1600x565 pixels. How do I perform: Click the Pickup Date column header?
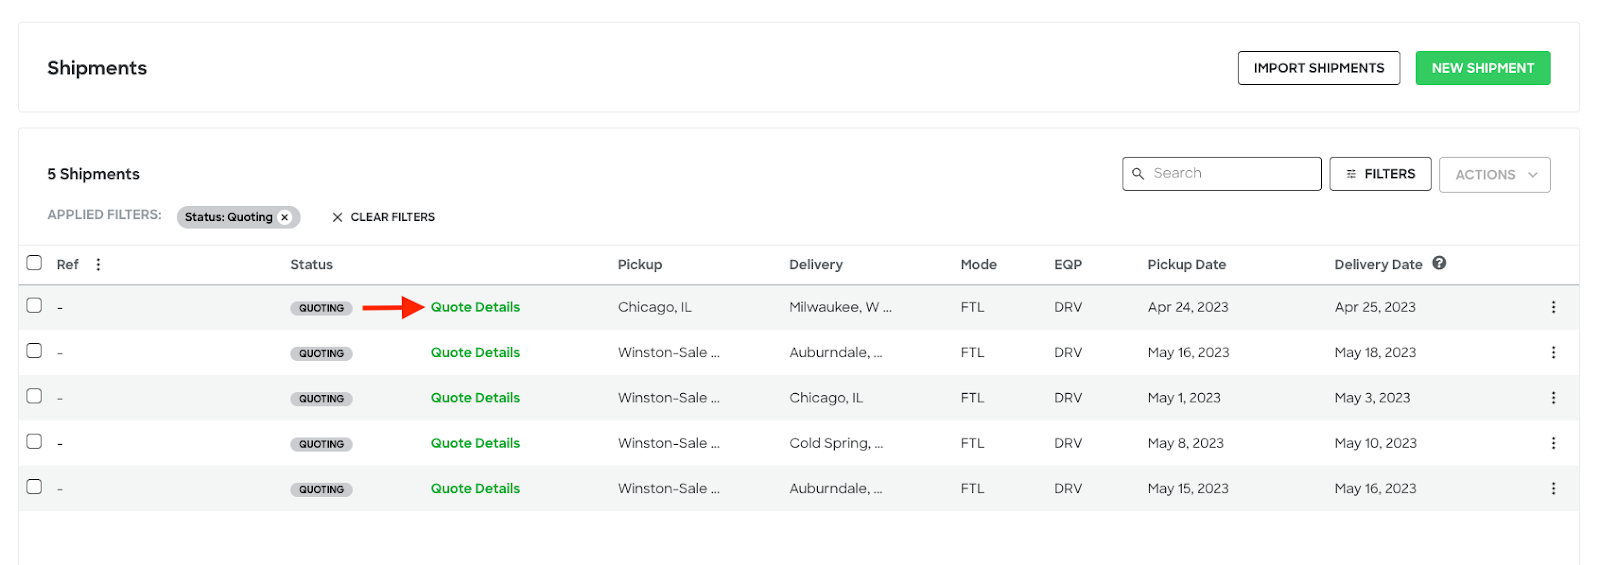point(1186,265)
